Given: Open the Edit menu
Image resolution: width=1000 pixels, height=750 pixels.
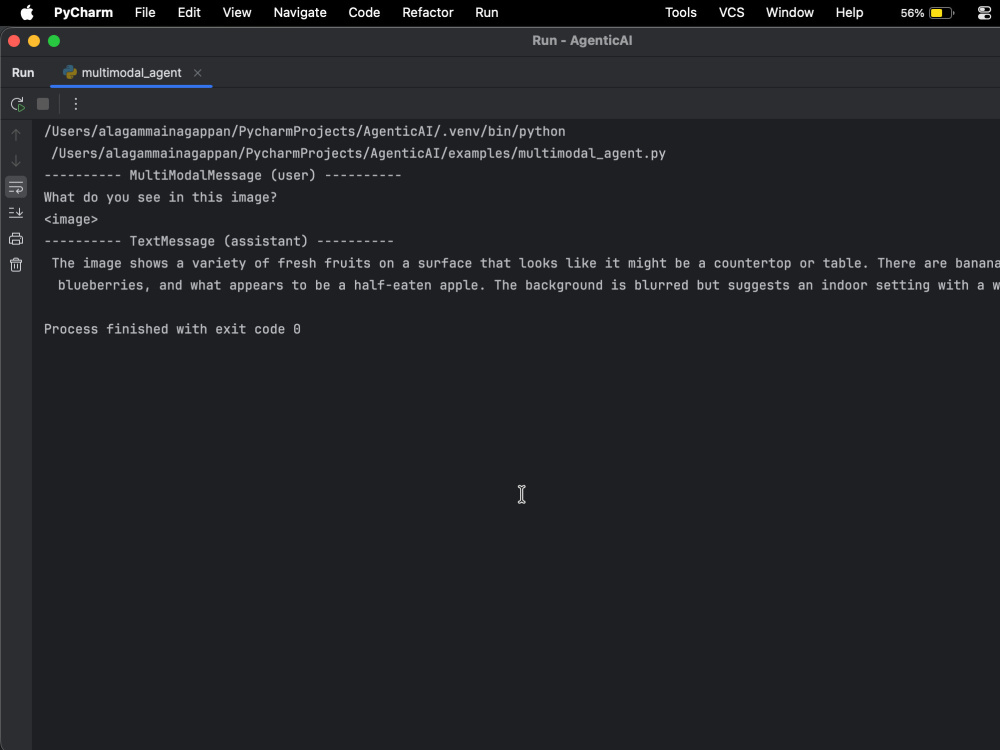Looking at the screenshot, I should (189, 13).
